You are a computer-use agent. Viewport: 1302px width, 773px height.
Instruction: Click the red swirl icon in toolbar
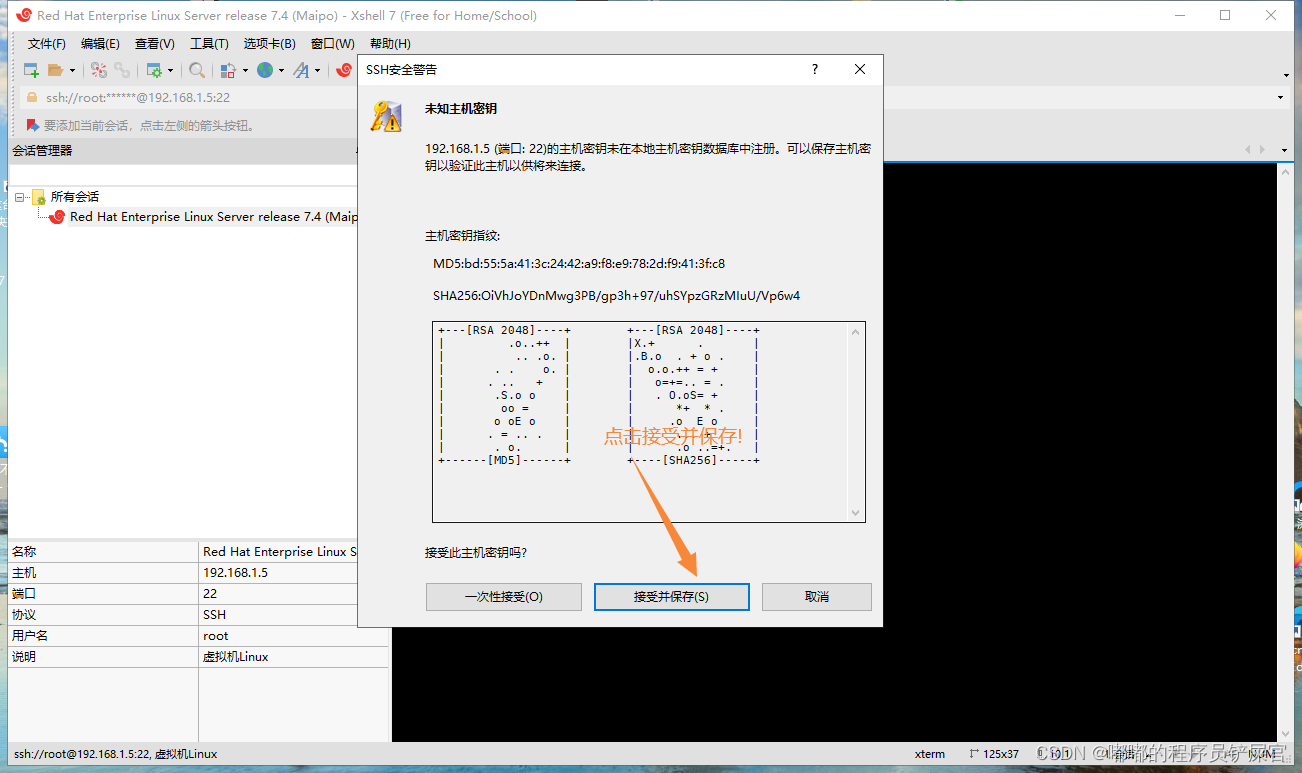point(344,70)
